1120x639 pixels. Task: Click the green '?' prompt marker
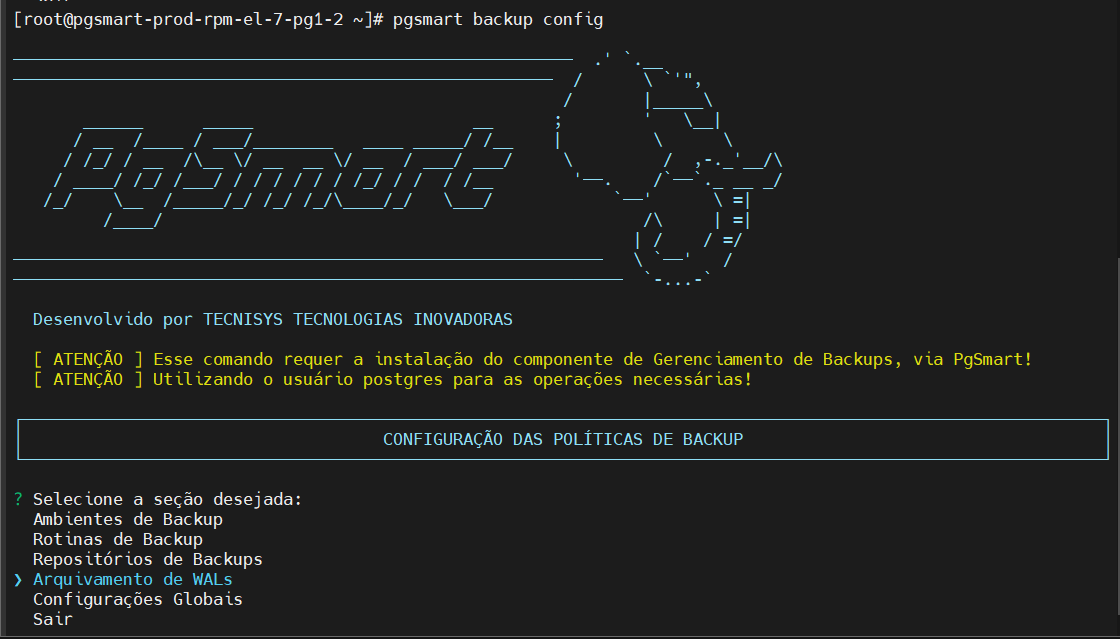point(19,499)
